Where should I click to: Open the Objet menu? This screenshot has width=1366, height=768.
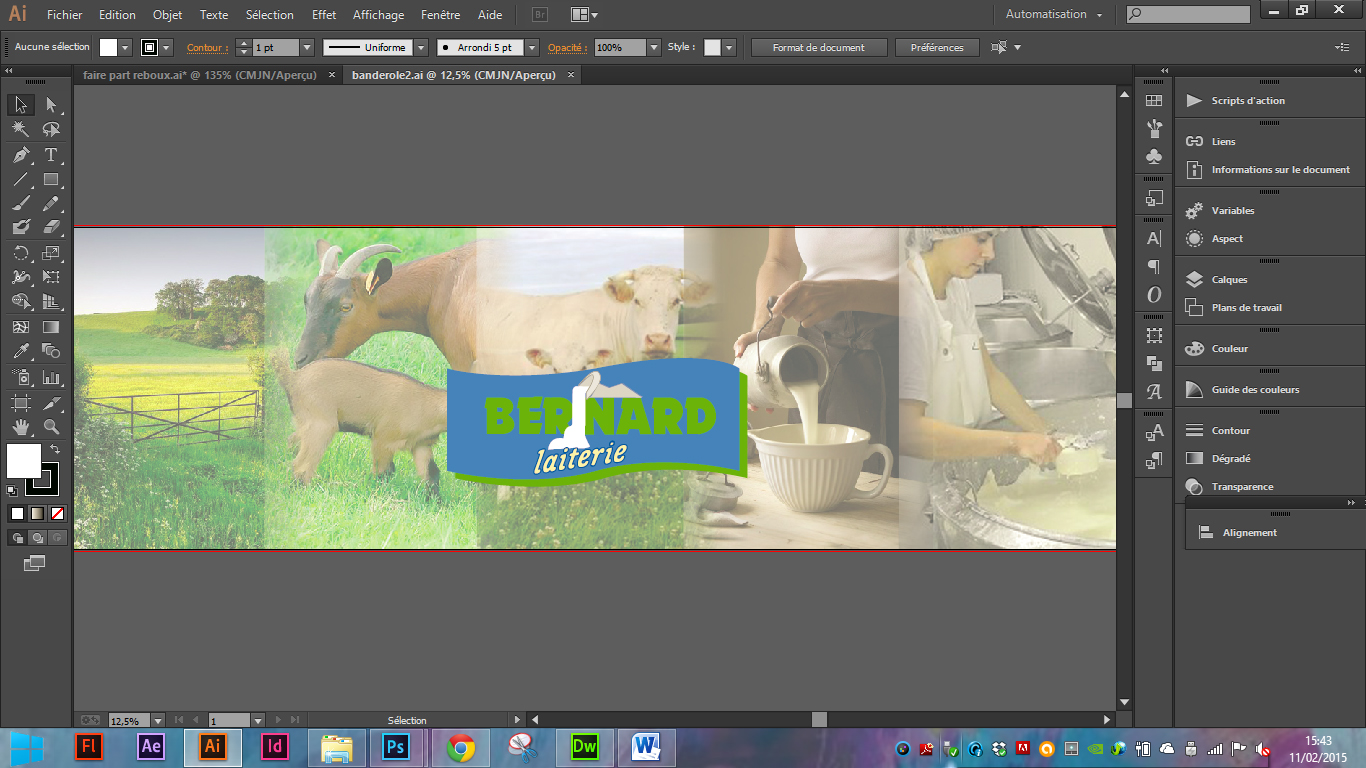point(168,15)
